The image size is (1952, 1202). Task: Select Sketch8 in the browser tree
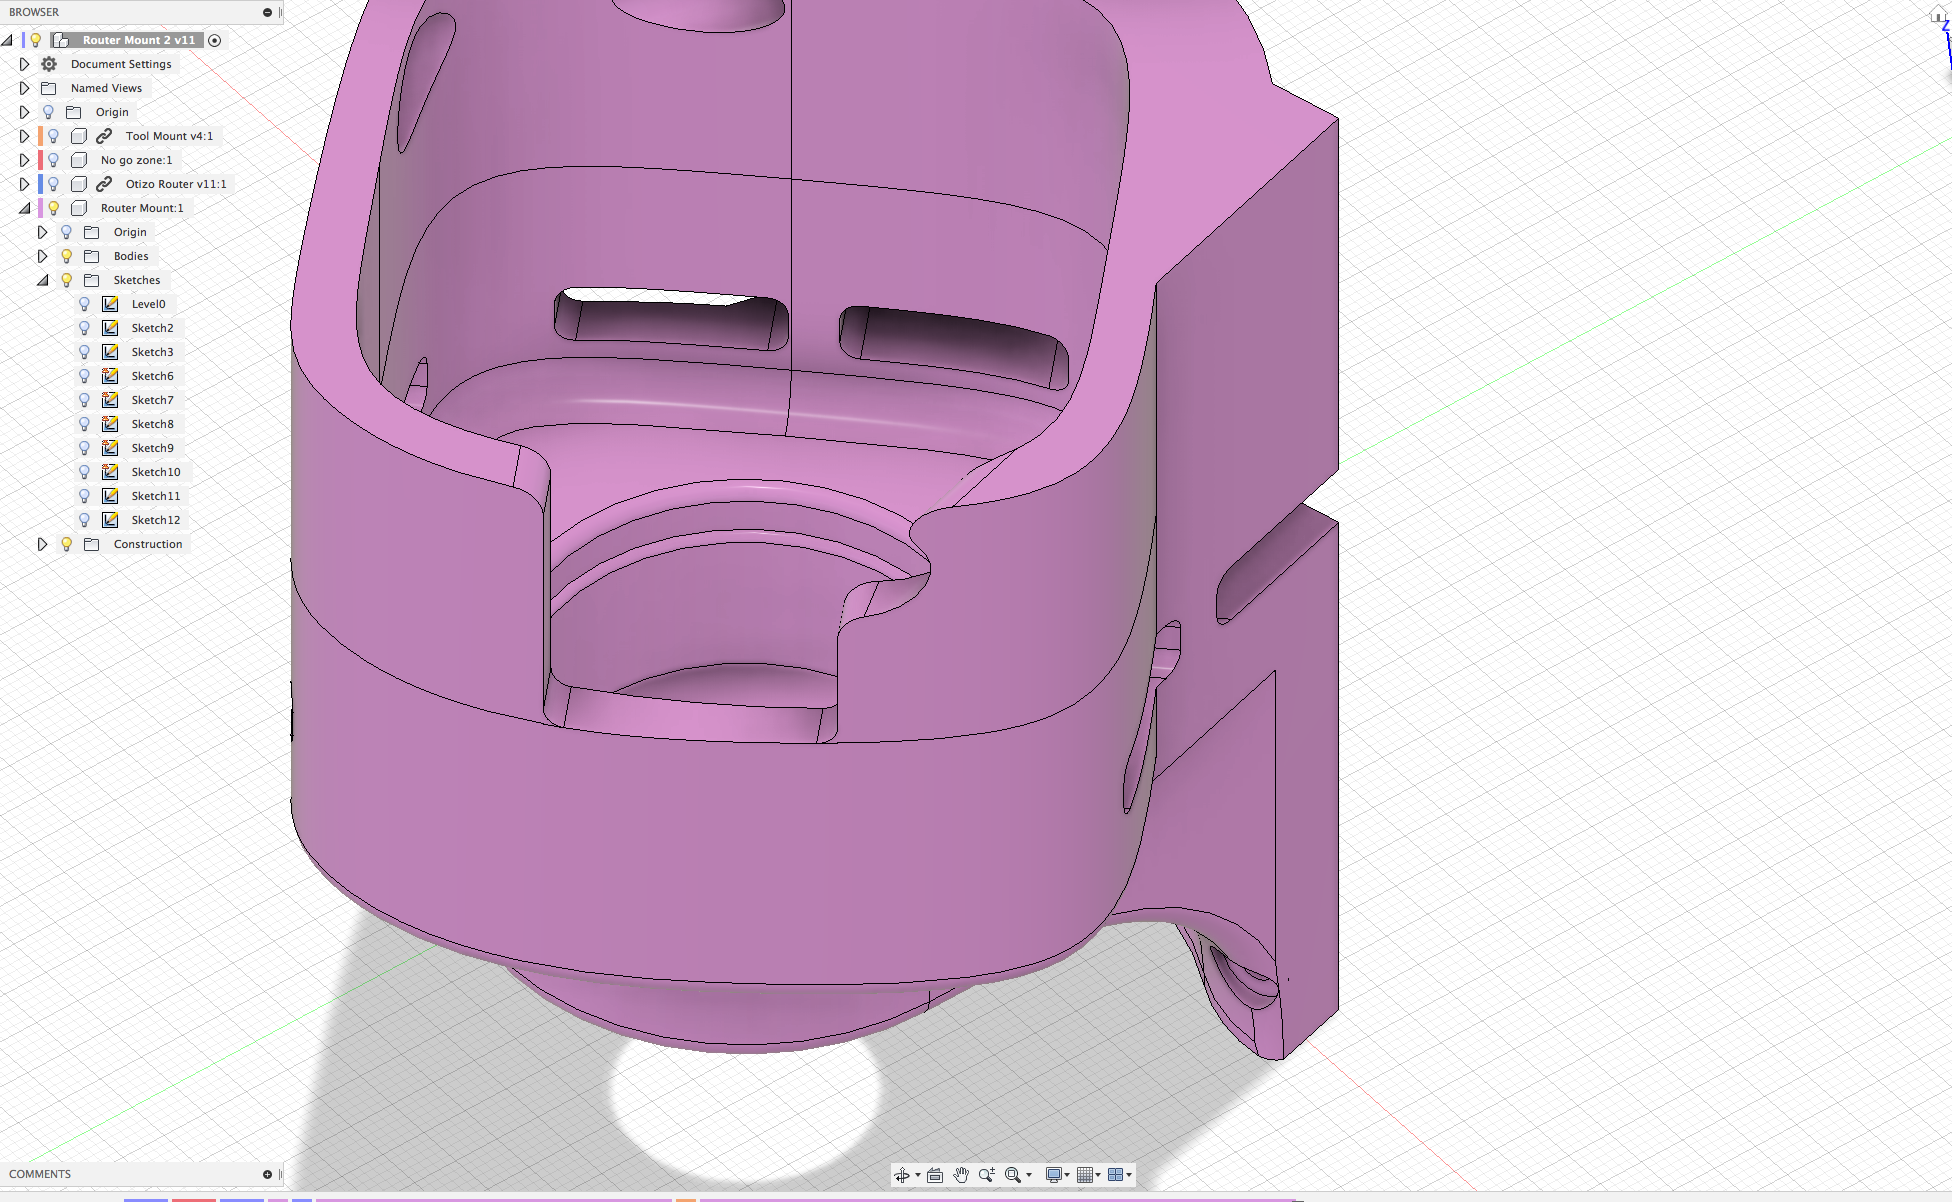pyautogui.click(x=152, y=424)
